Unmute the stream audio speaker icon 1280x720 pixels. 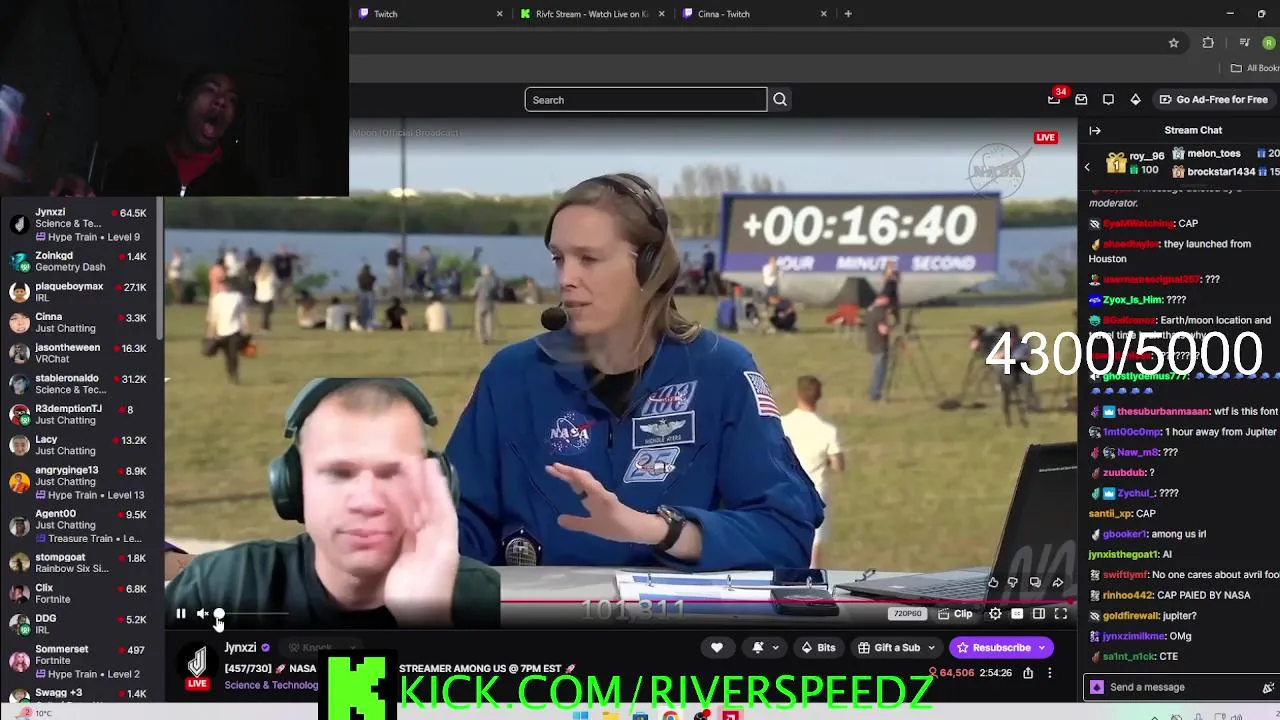click(x=203, y=614)
